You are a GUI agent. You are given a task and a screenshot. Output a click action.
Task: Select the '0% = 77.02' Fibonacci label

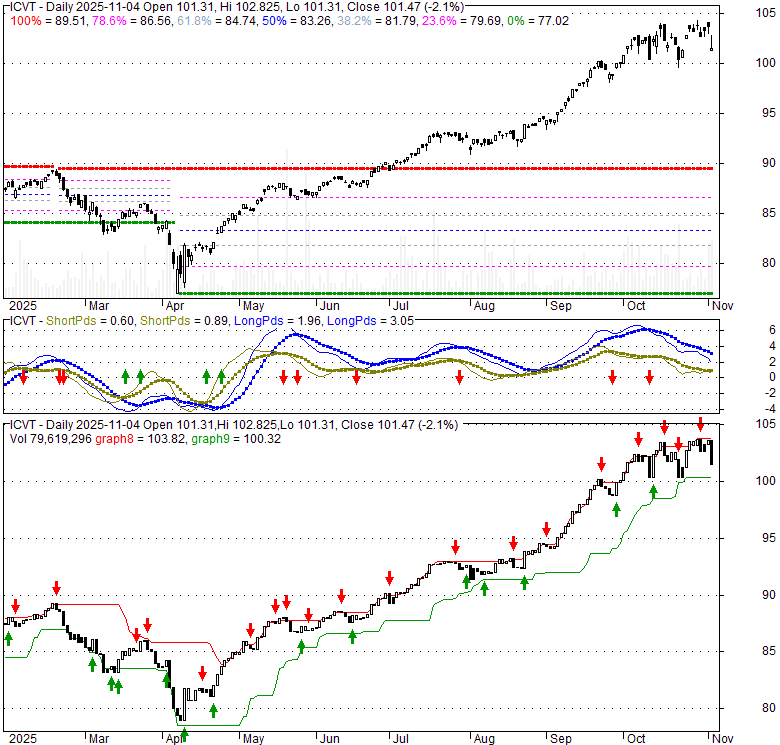tap(537, 21)
